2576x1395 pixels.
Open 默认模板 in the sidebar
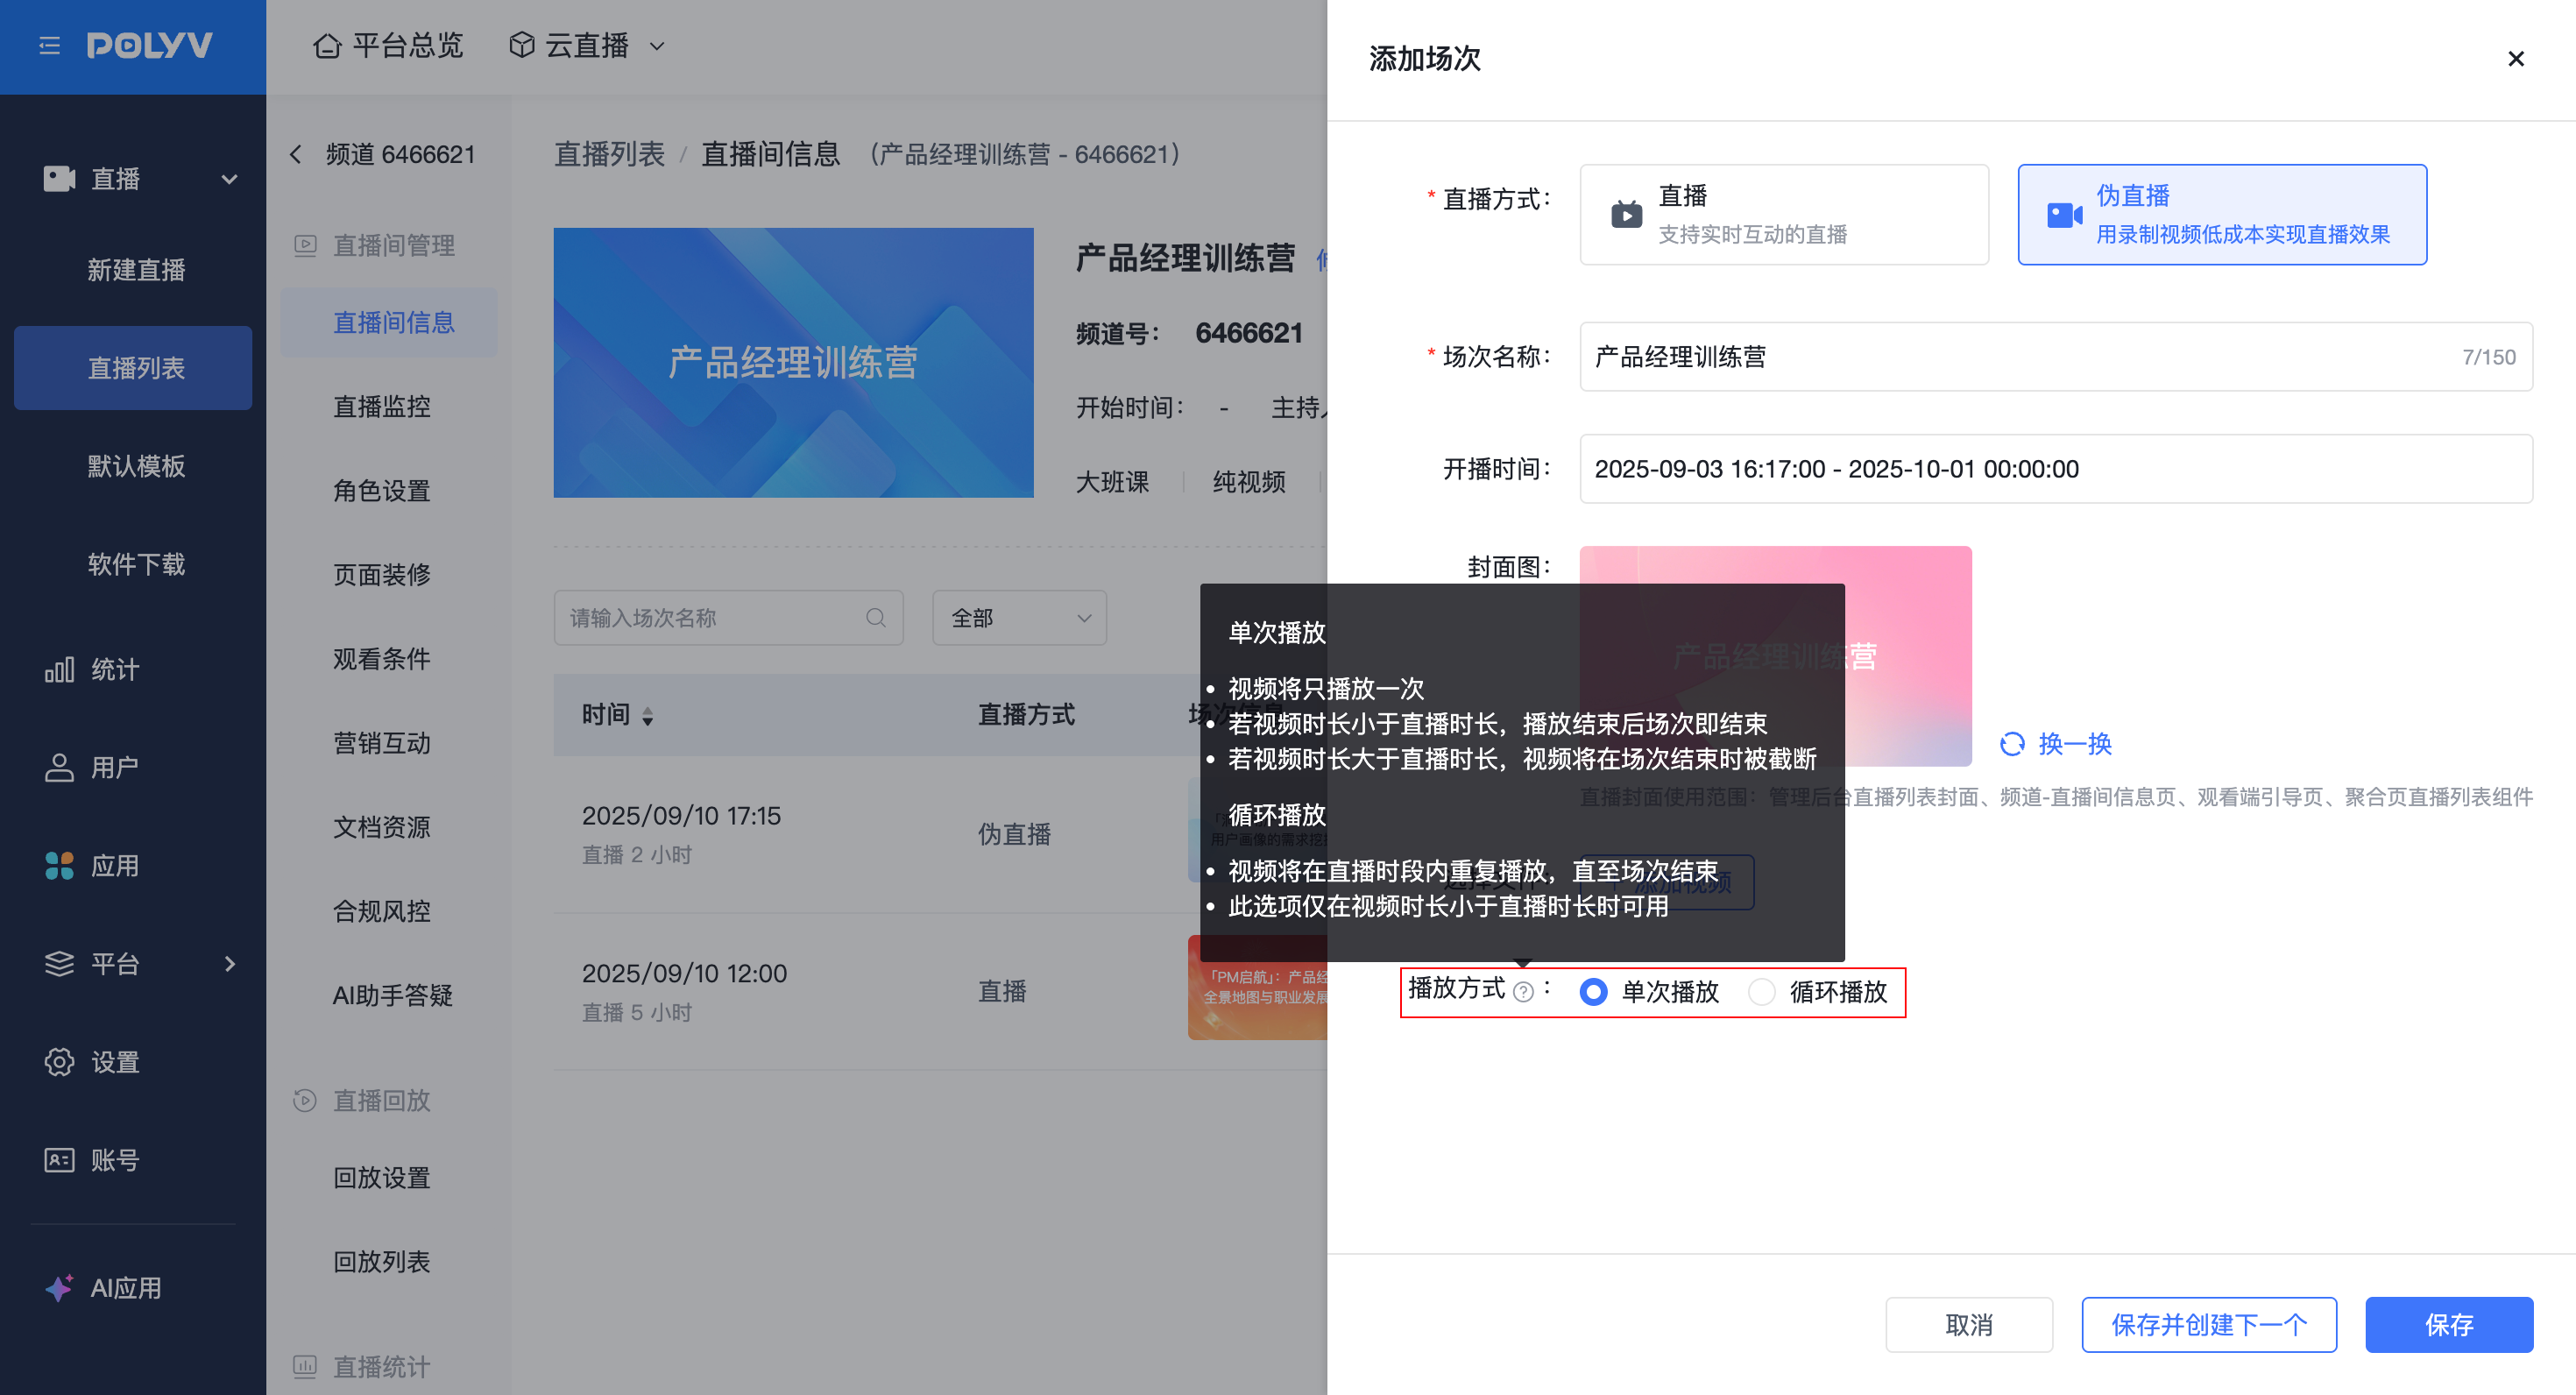click(136, 466)
